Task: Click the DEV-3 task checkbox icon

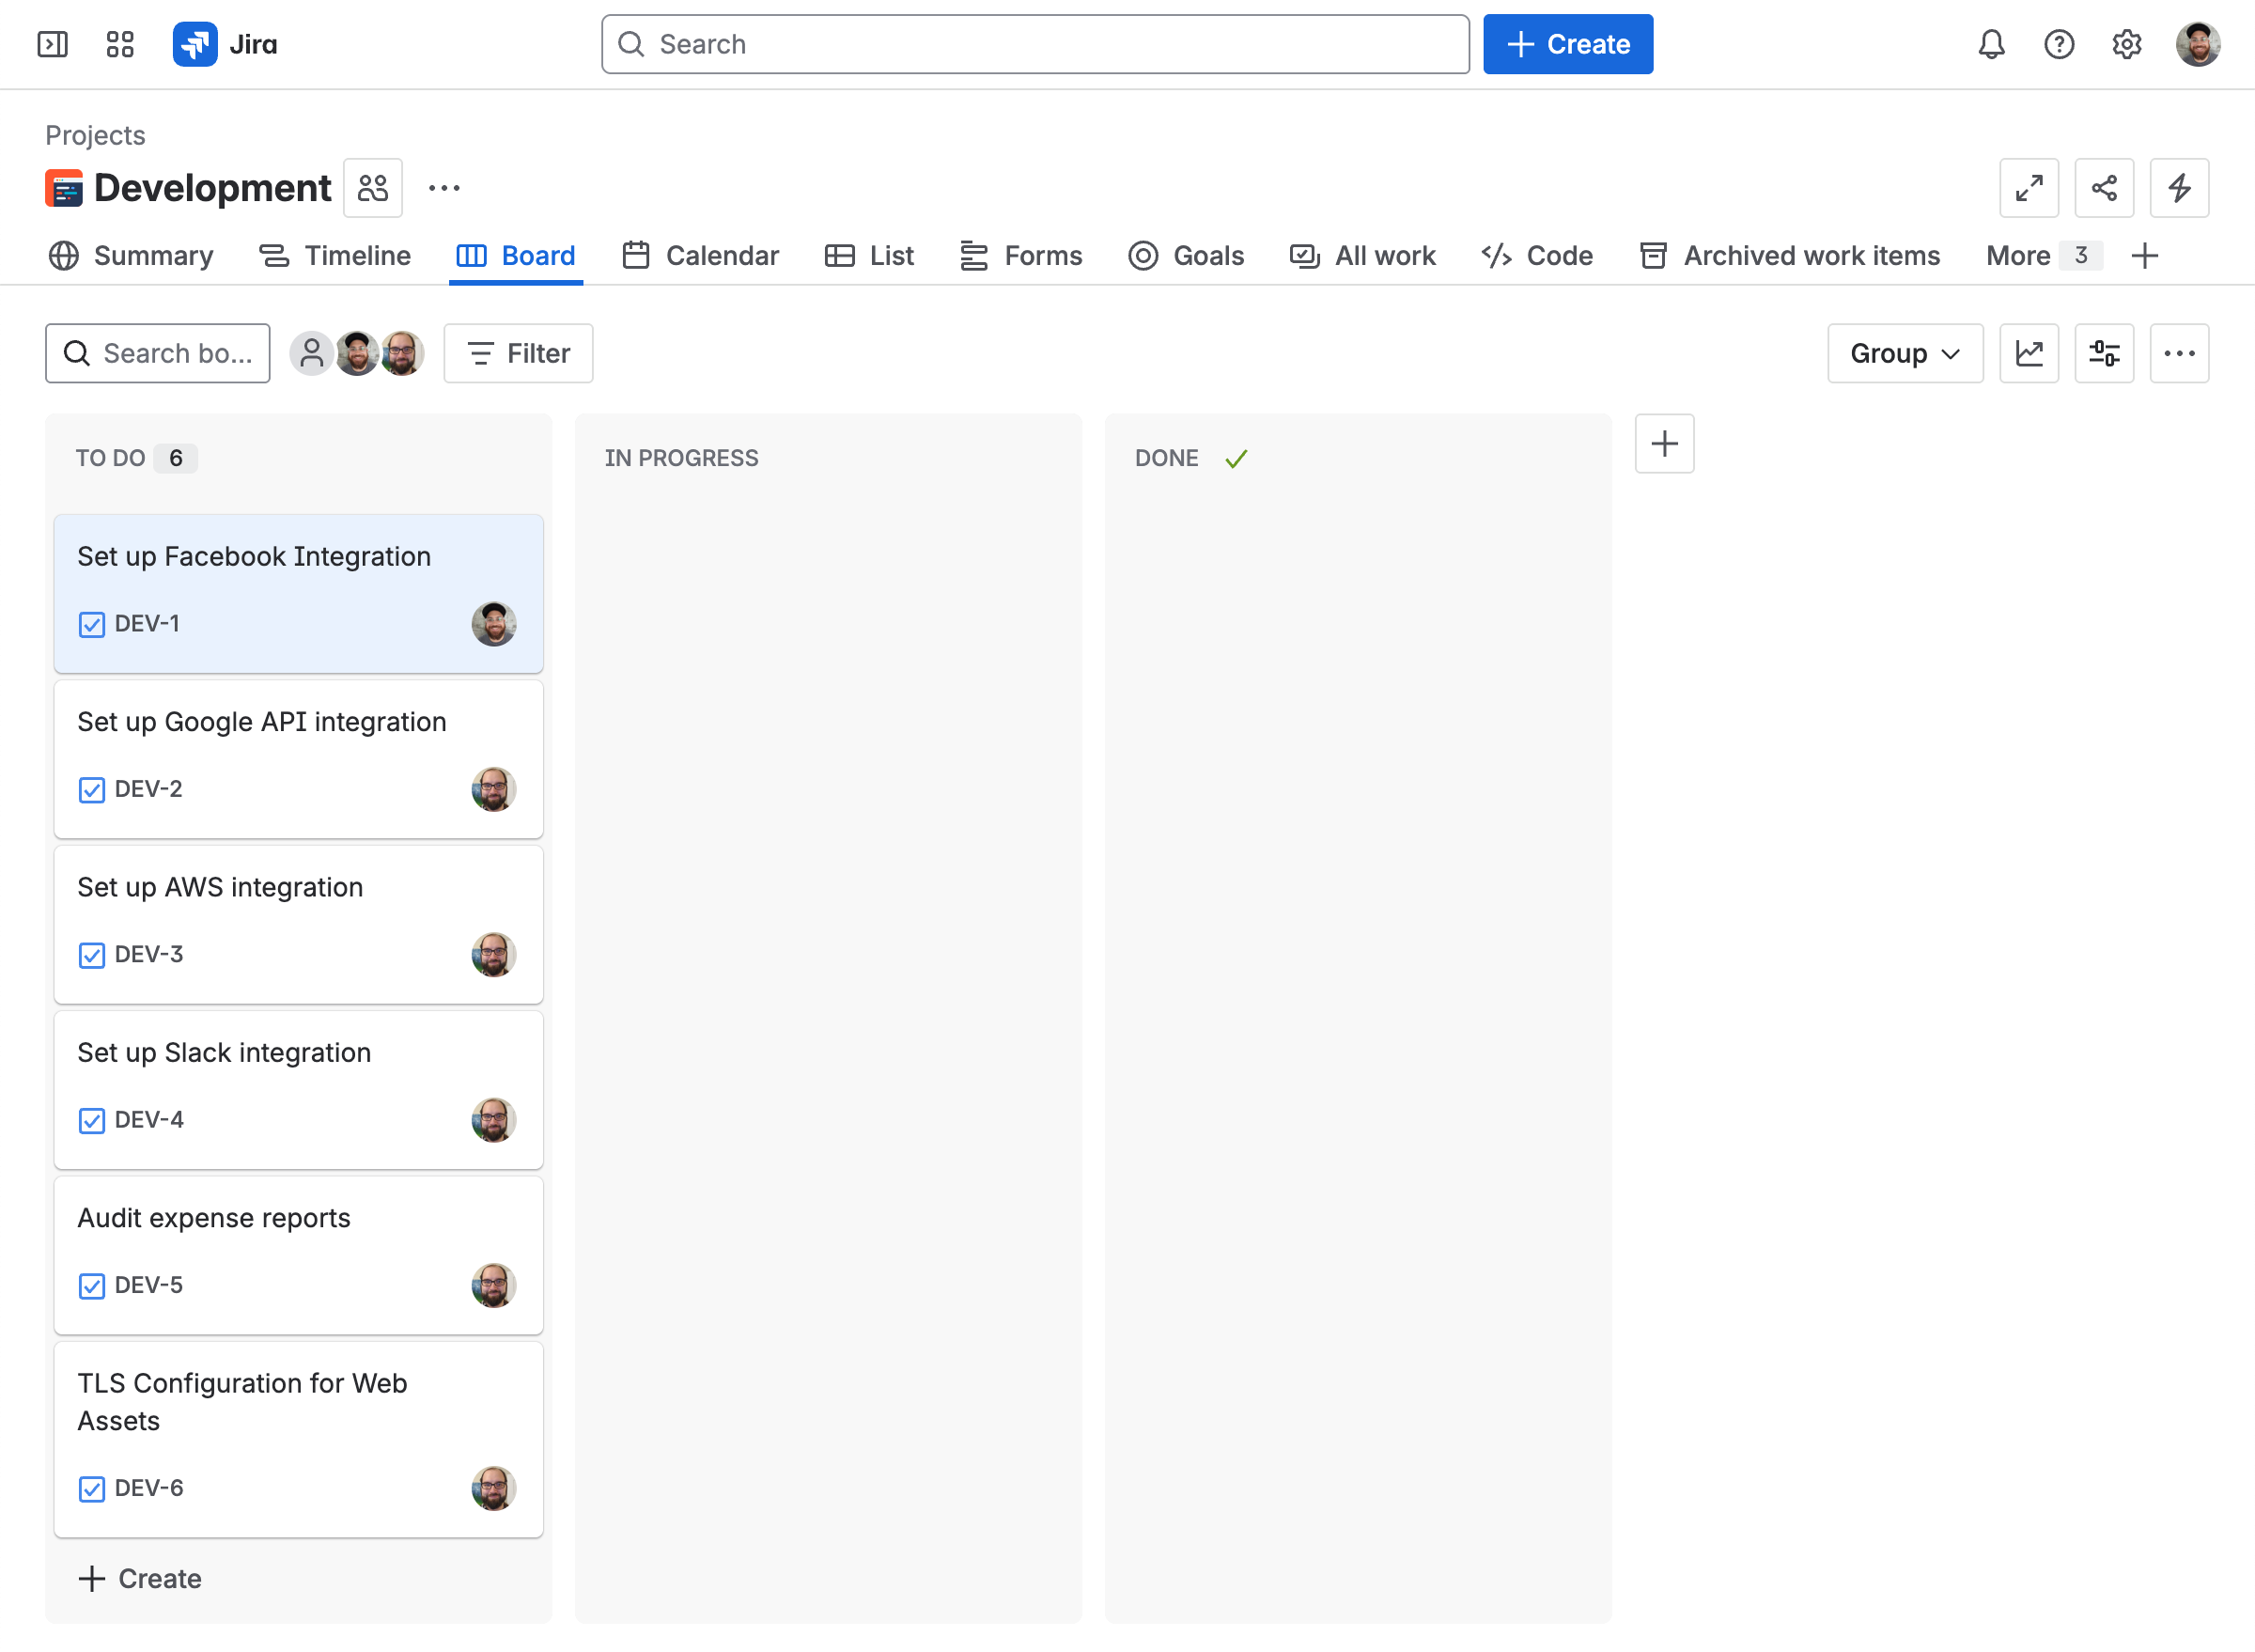Action: [92, 955]
